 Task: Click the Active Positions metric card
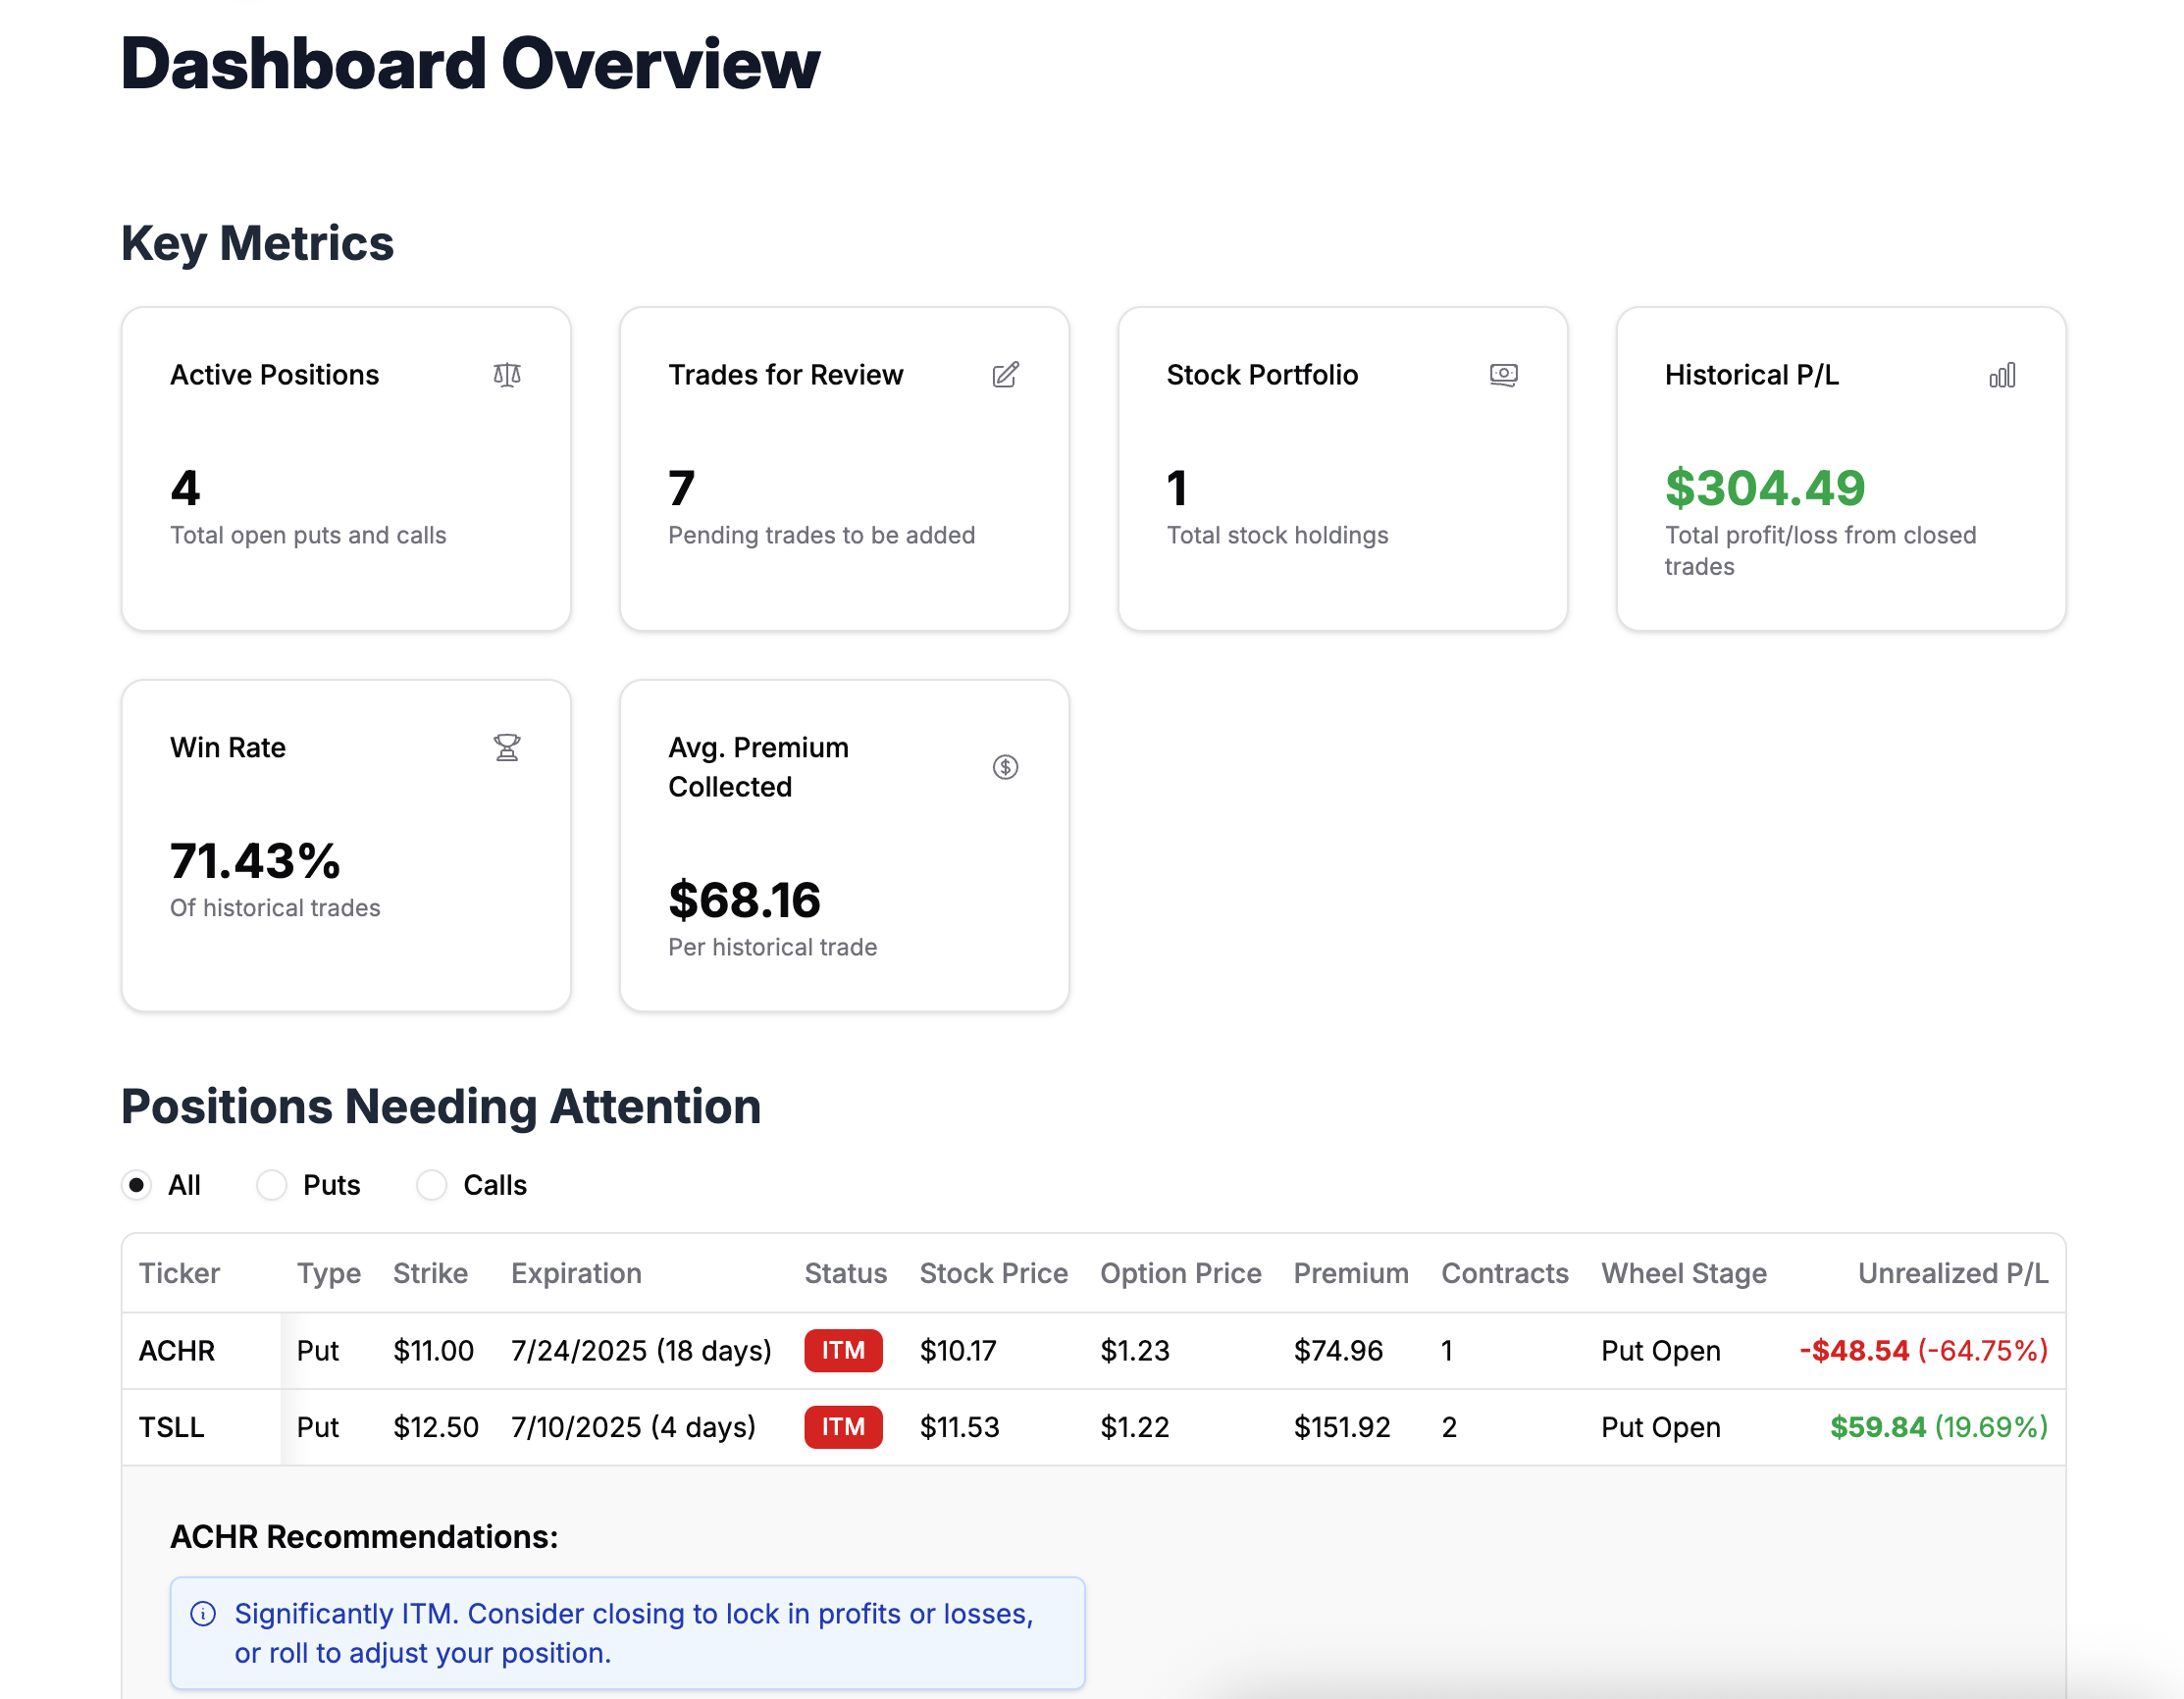[x=345, y=468]
